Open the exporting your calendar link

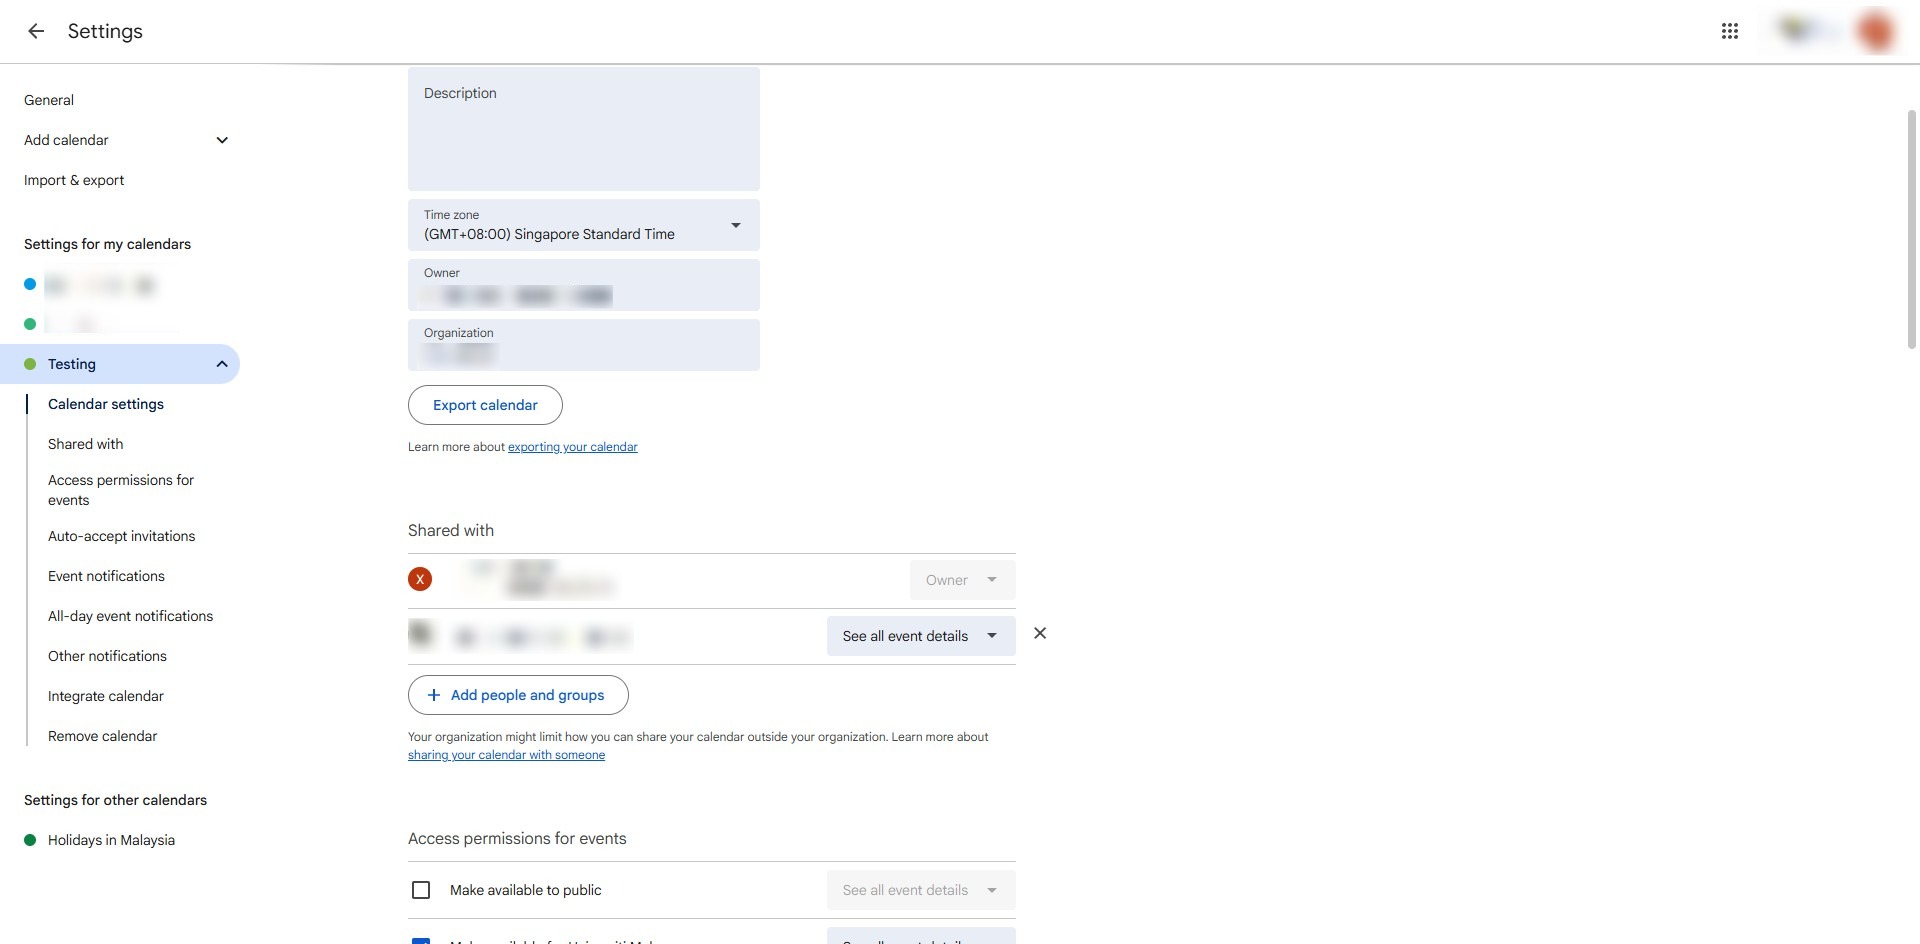pyautogui.click(x=572, y=447)
